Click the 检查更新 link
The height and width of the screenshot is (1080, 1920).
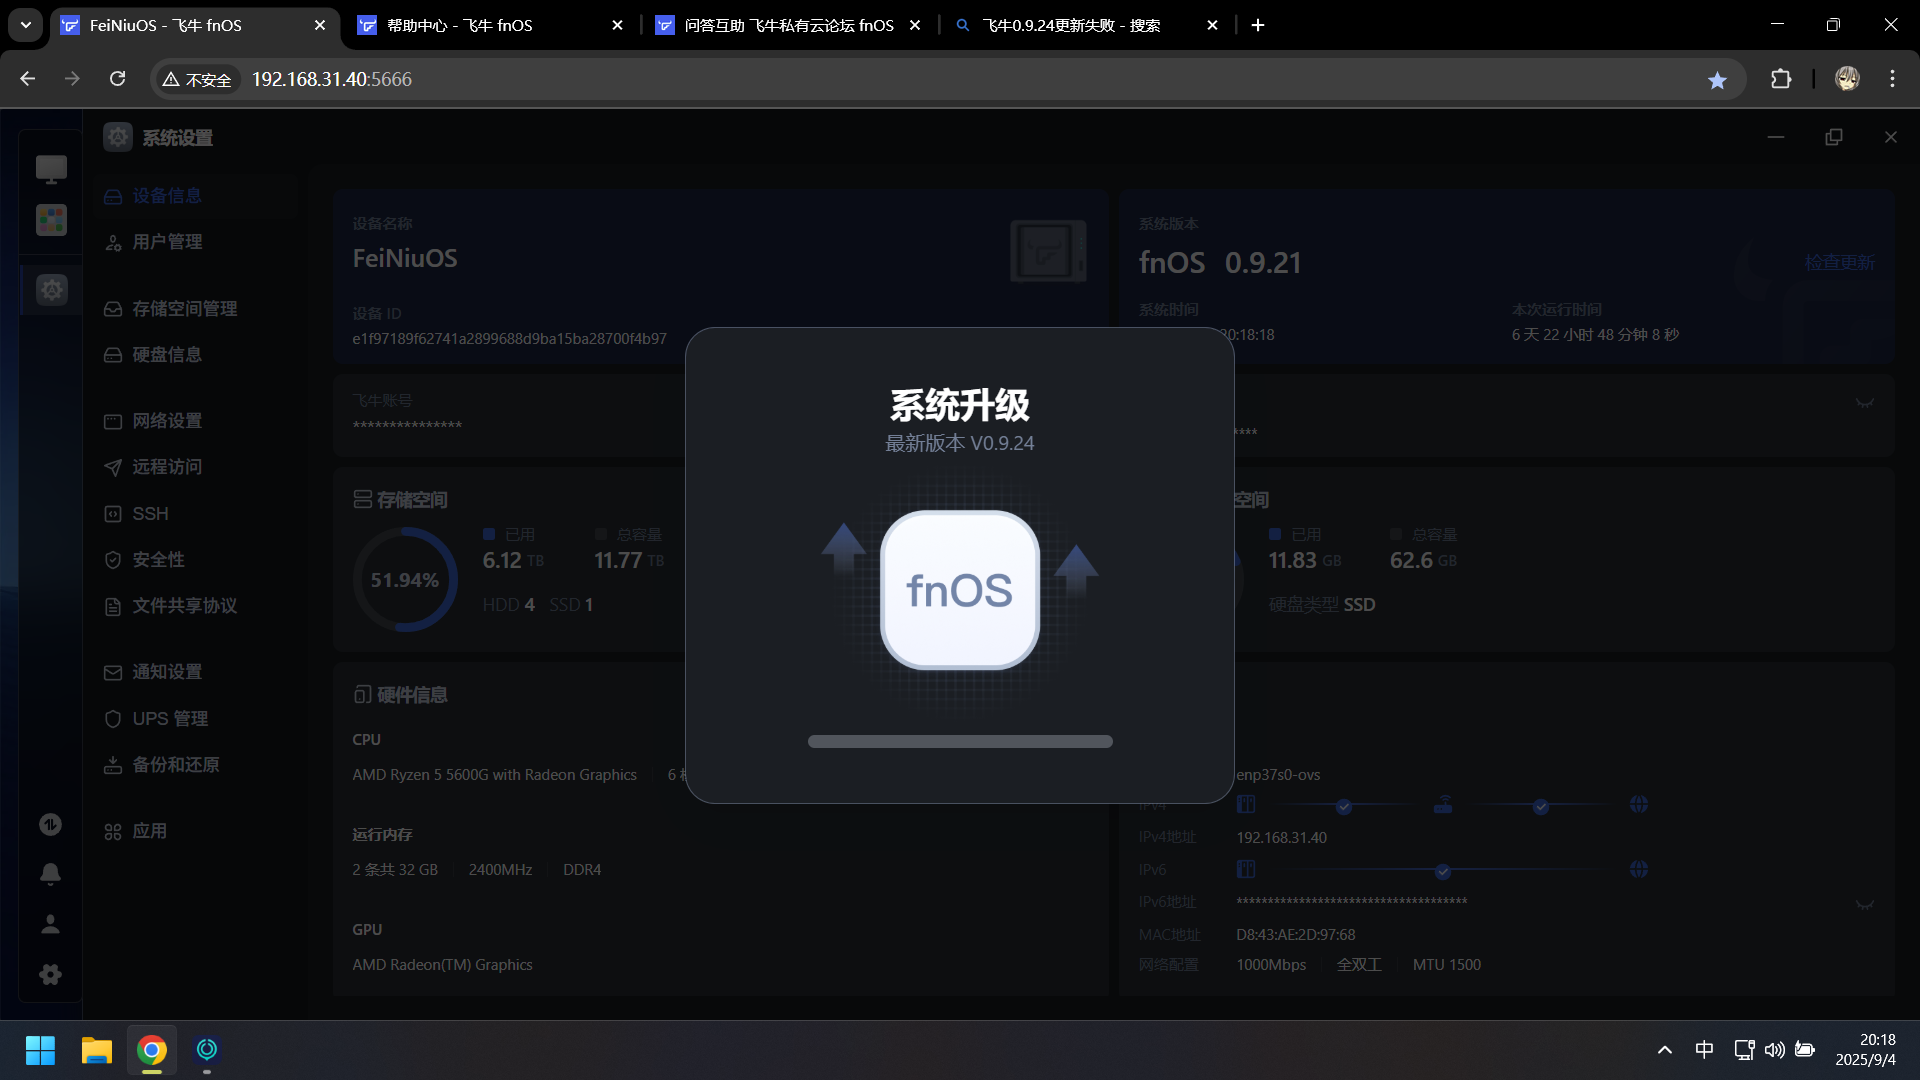1839,262
